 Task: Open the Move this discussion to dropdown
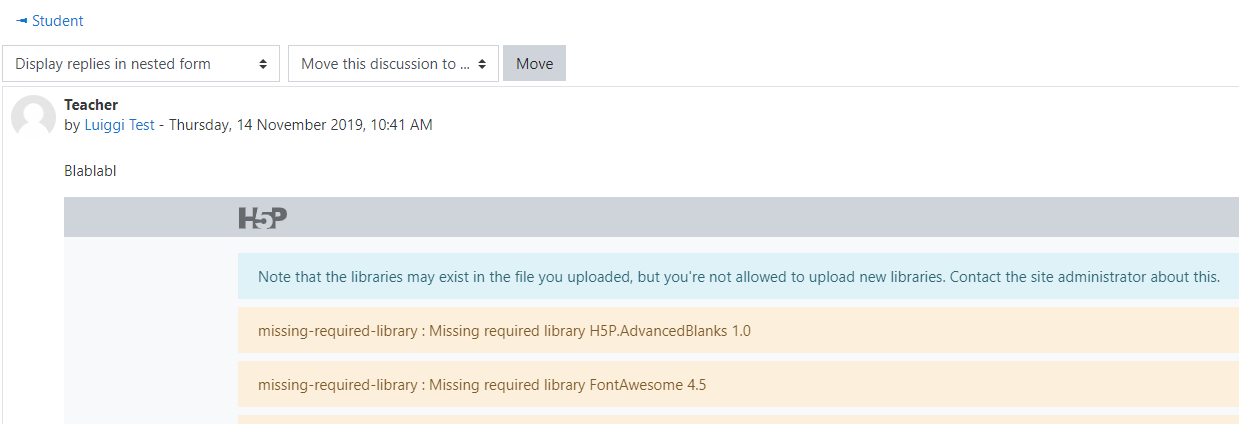(x=393, y=64)
